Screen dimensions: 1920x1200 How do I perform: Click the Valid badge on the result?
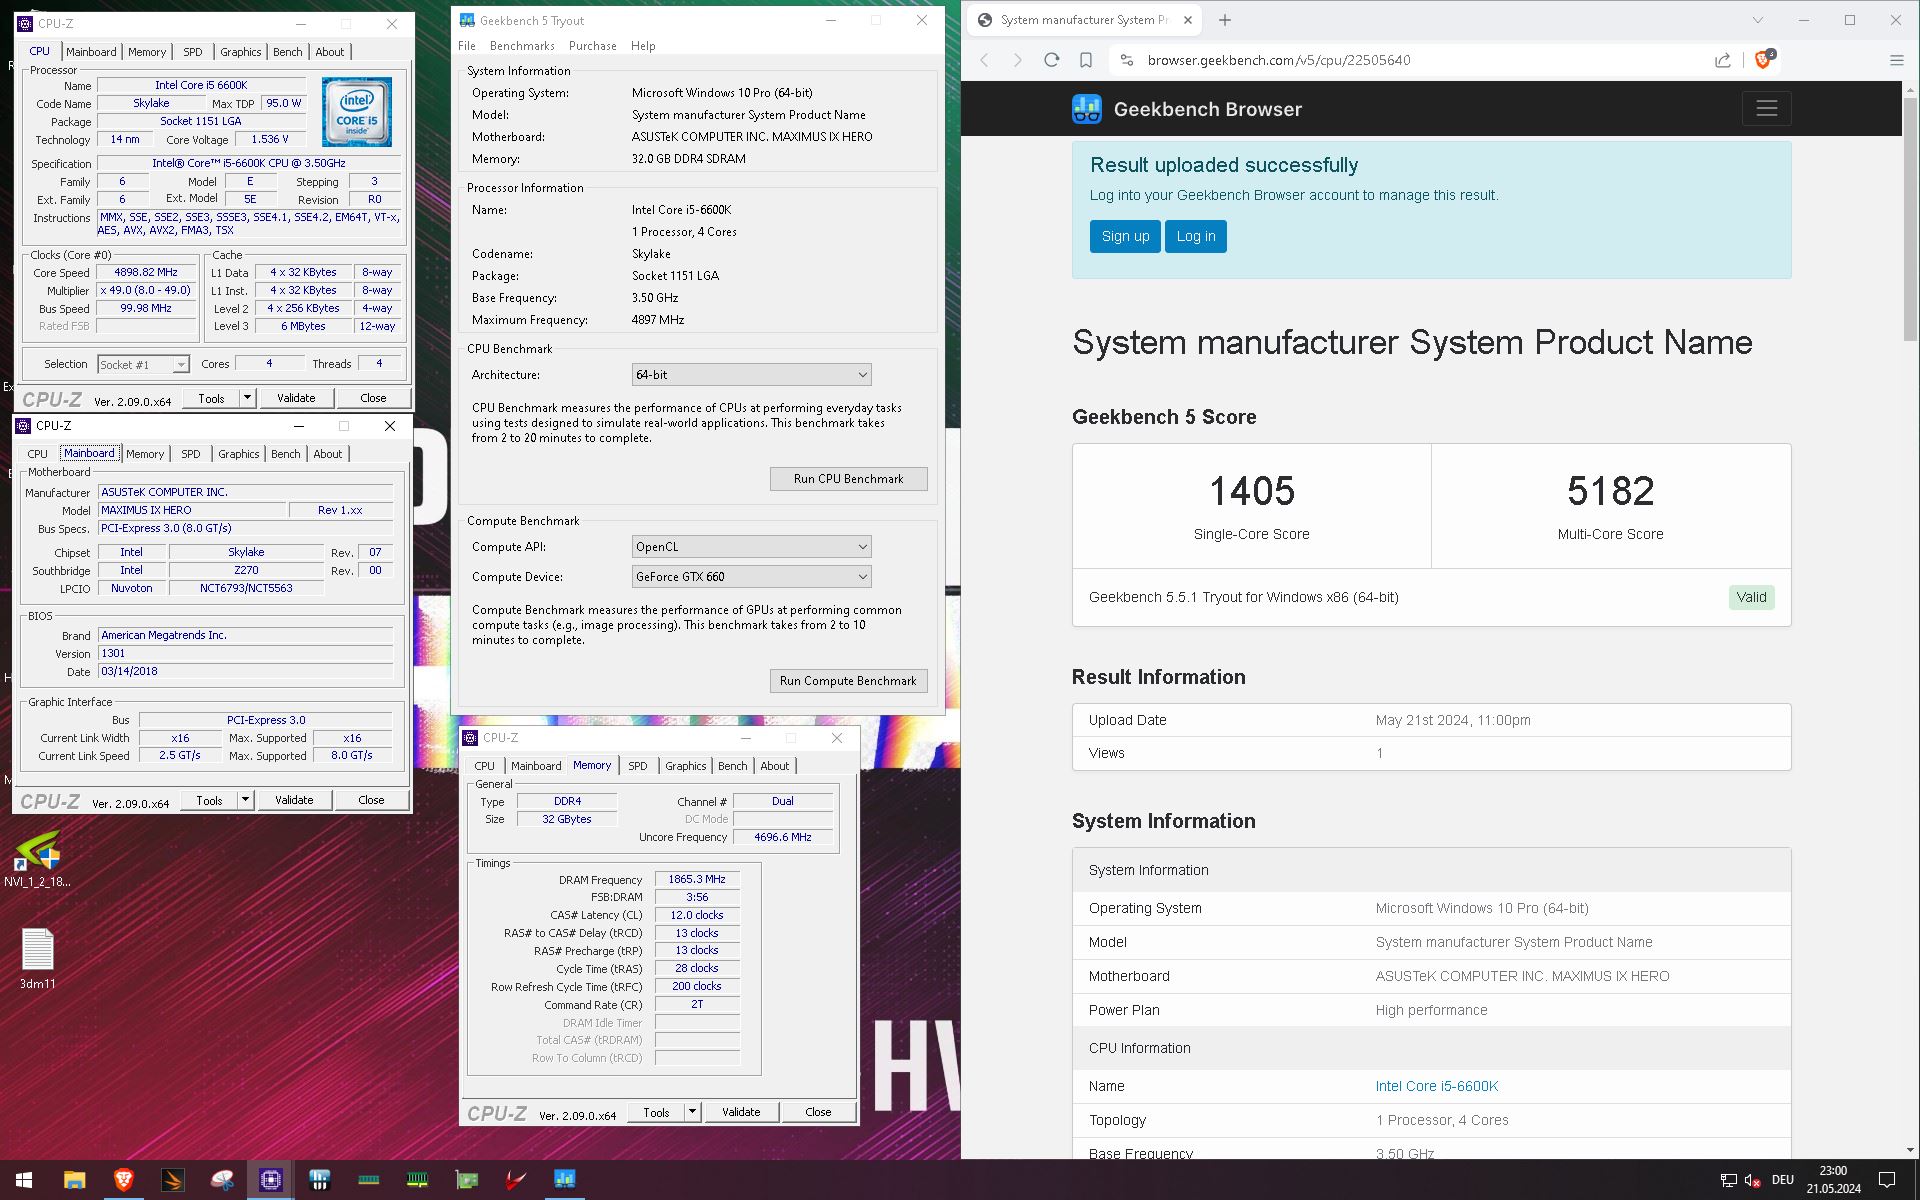click(x=1751, y=597)
